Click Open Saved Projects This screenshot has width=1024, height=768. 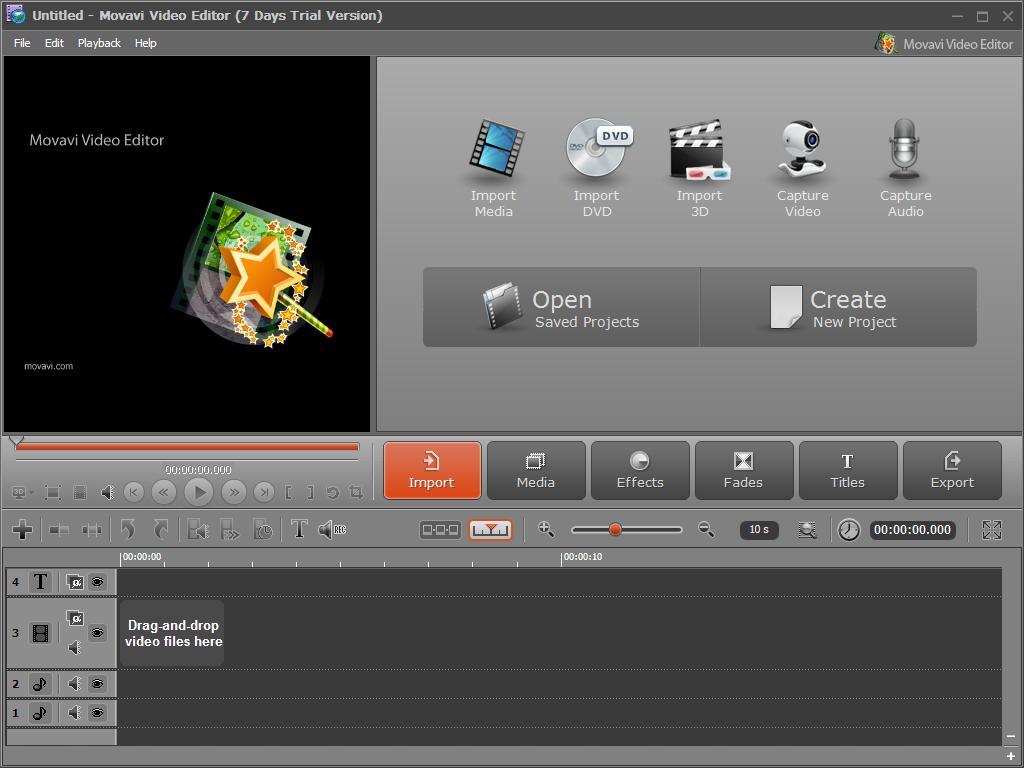[x=561, y=307]
